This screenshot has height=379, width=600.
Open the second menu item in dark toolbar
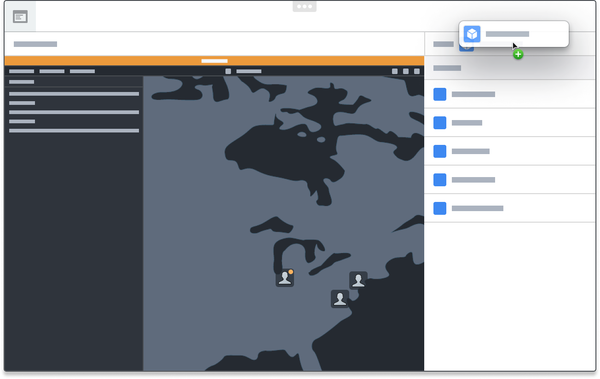52,71
